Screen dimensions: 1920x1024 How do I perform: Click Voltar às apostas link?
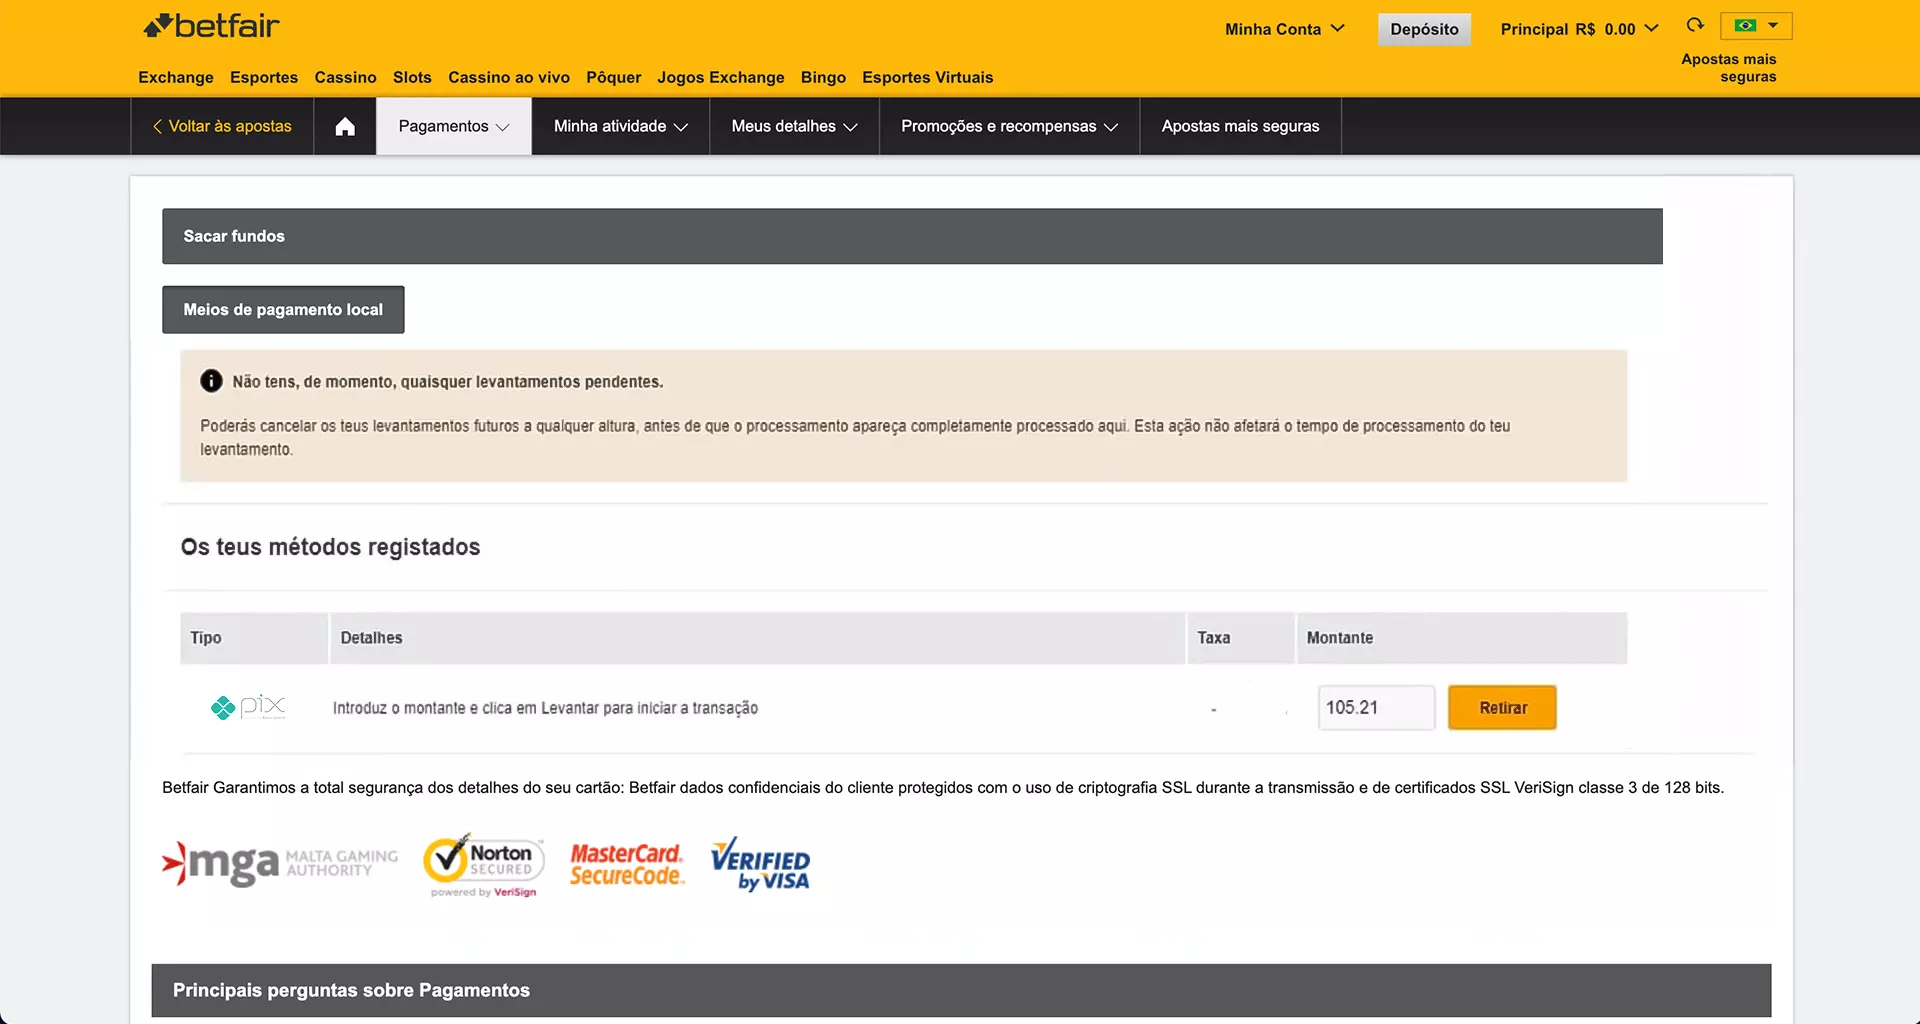(x=222, y=126)
